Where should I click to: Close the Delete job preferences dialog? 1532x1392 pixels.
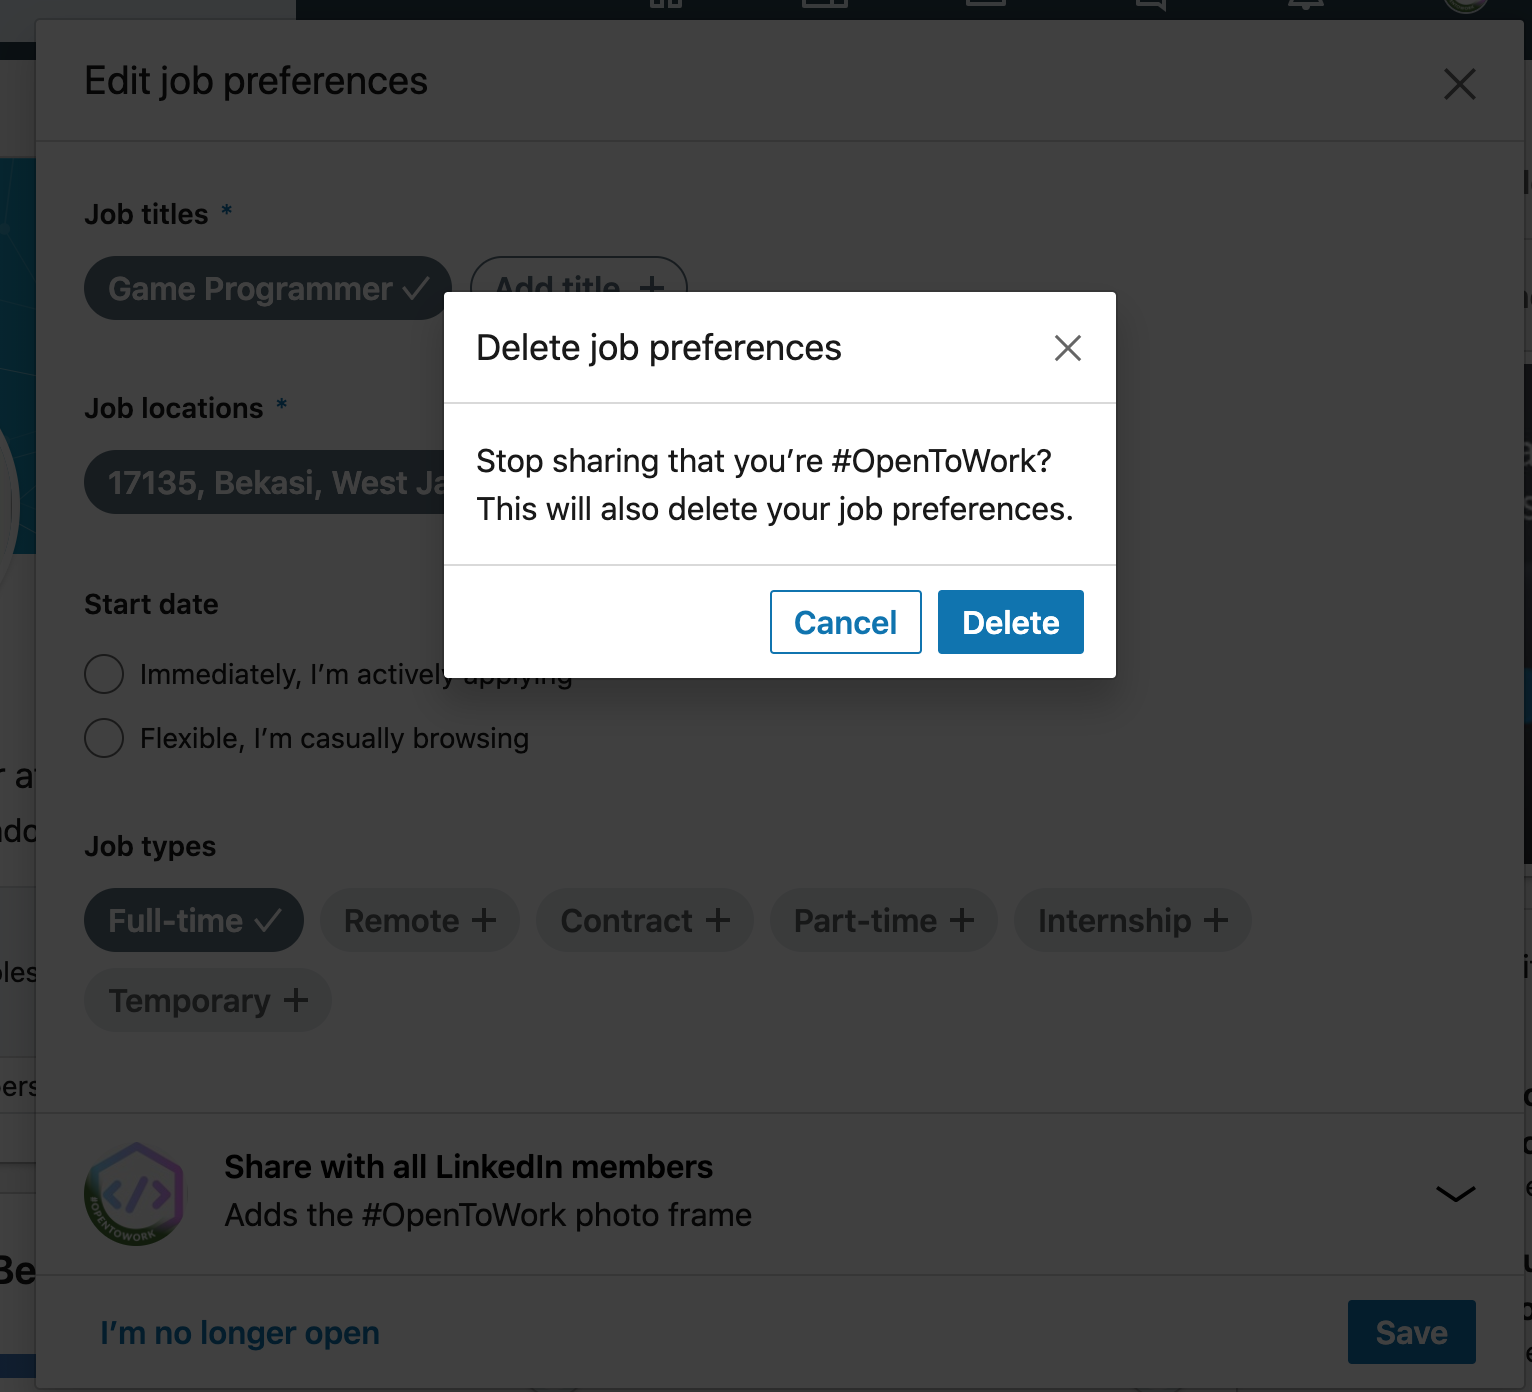[x=1067, y=348]
